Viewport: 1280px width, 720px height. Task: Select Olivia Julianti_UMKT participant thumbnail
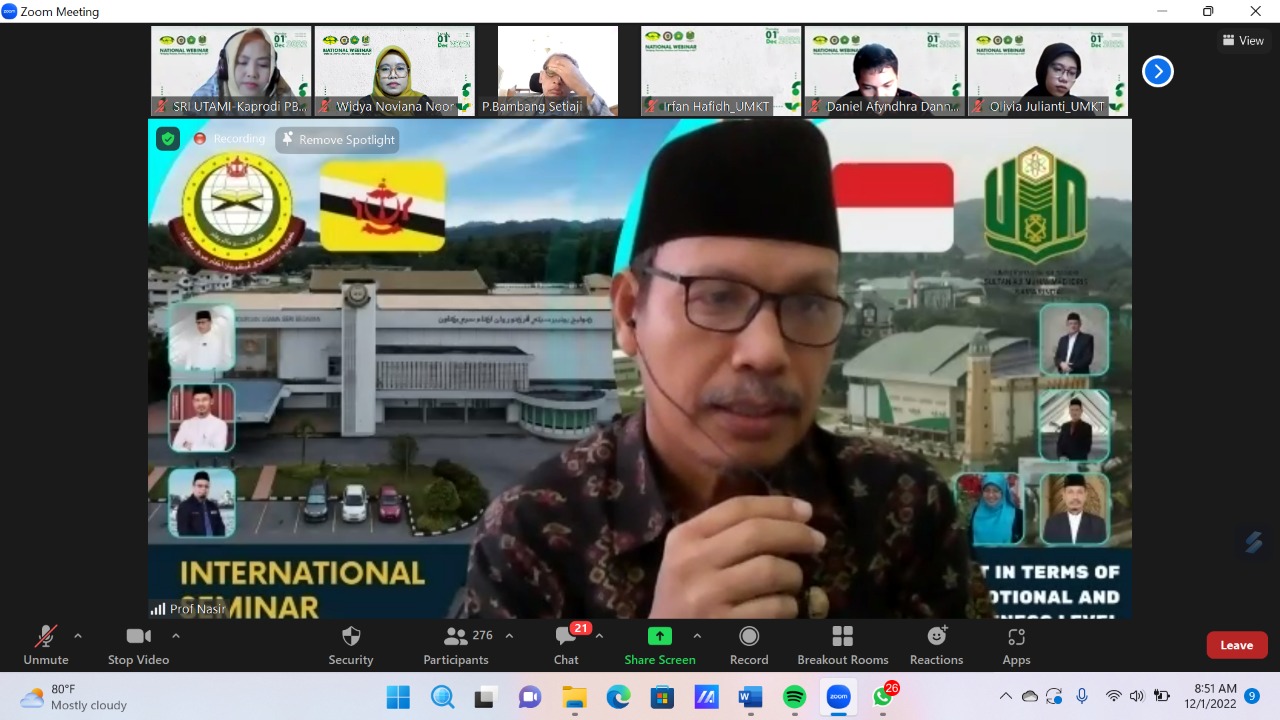coord(1048,71)
